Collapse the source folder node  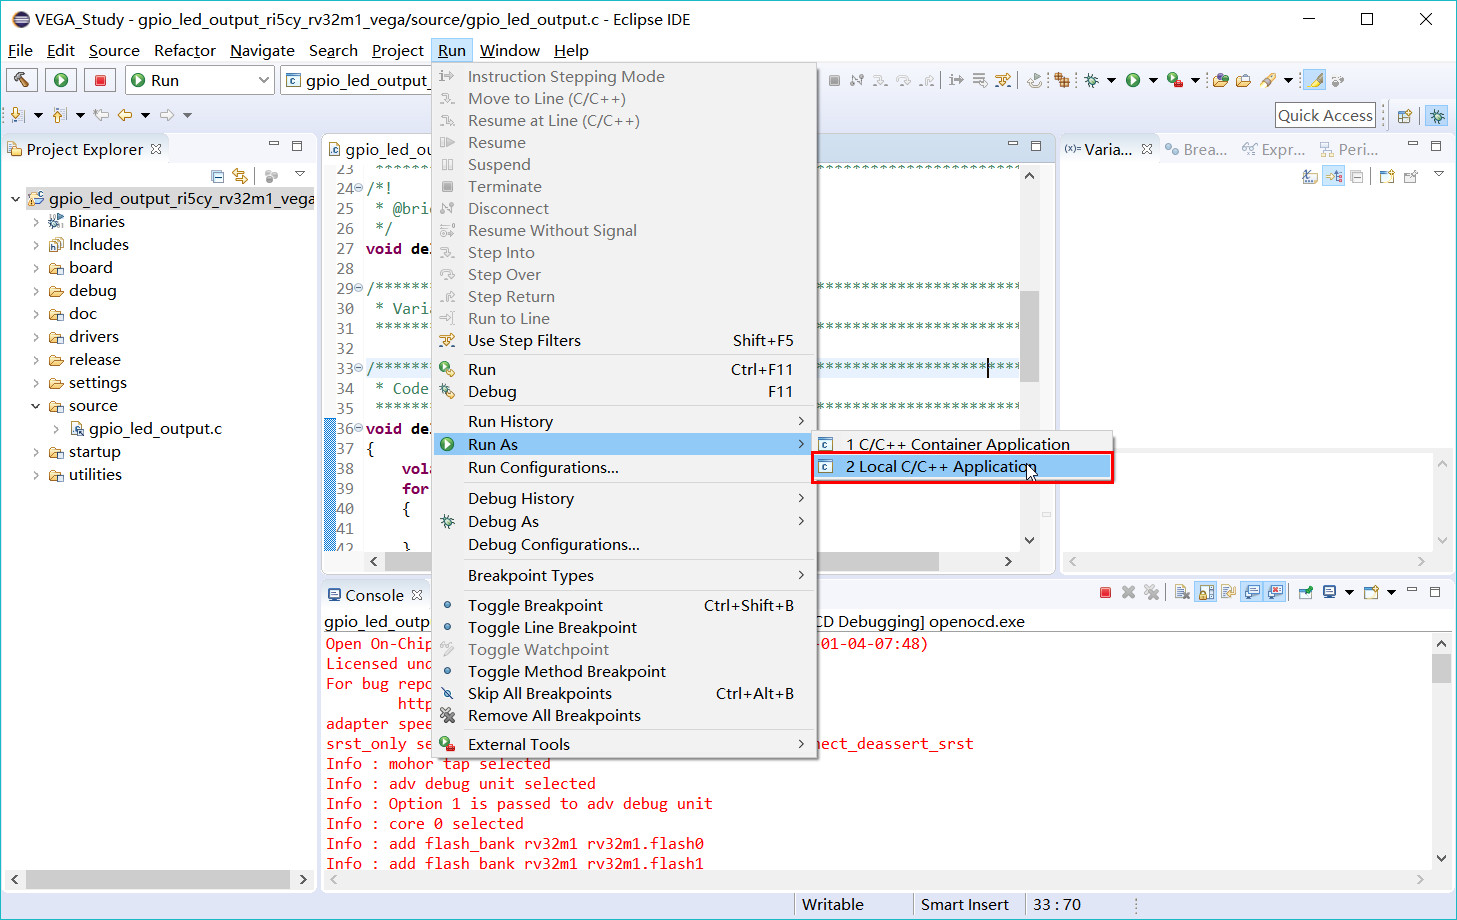tap(36, 406)
